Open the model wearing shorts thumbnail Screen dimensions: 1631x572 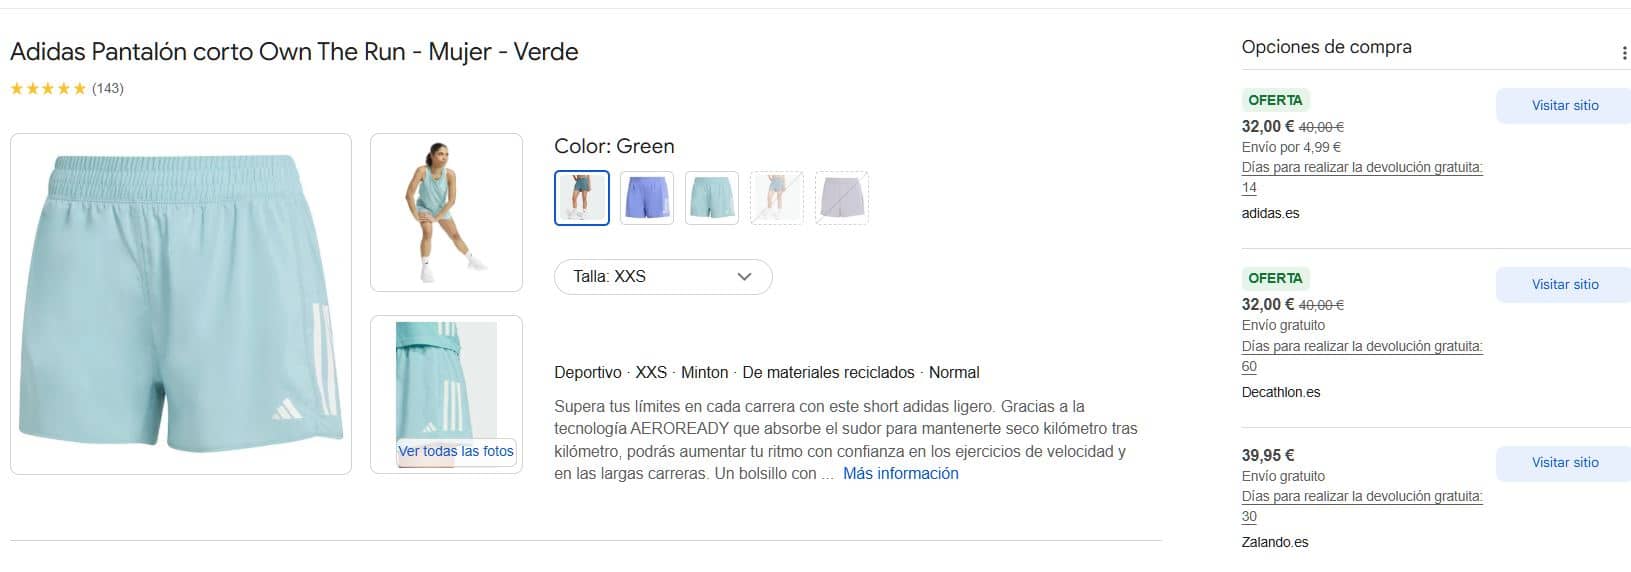pos(446,212)
